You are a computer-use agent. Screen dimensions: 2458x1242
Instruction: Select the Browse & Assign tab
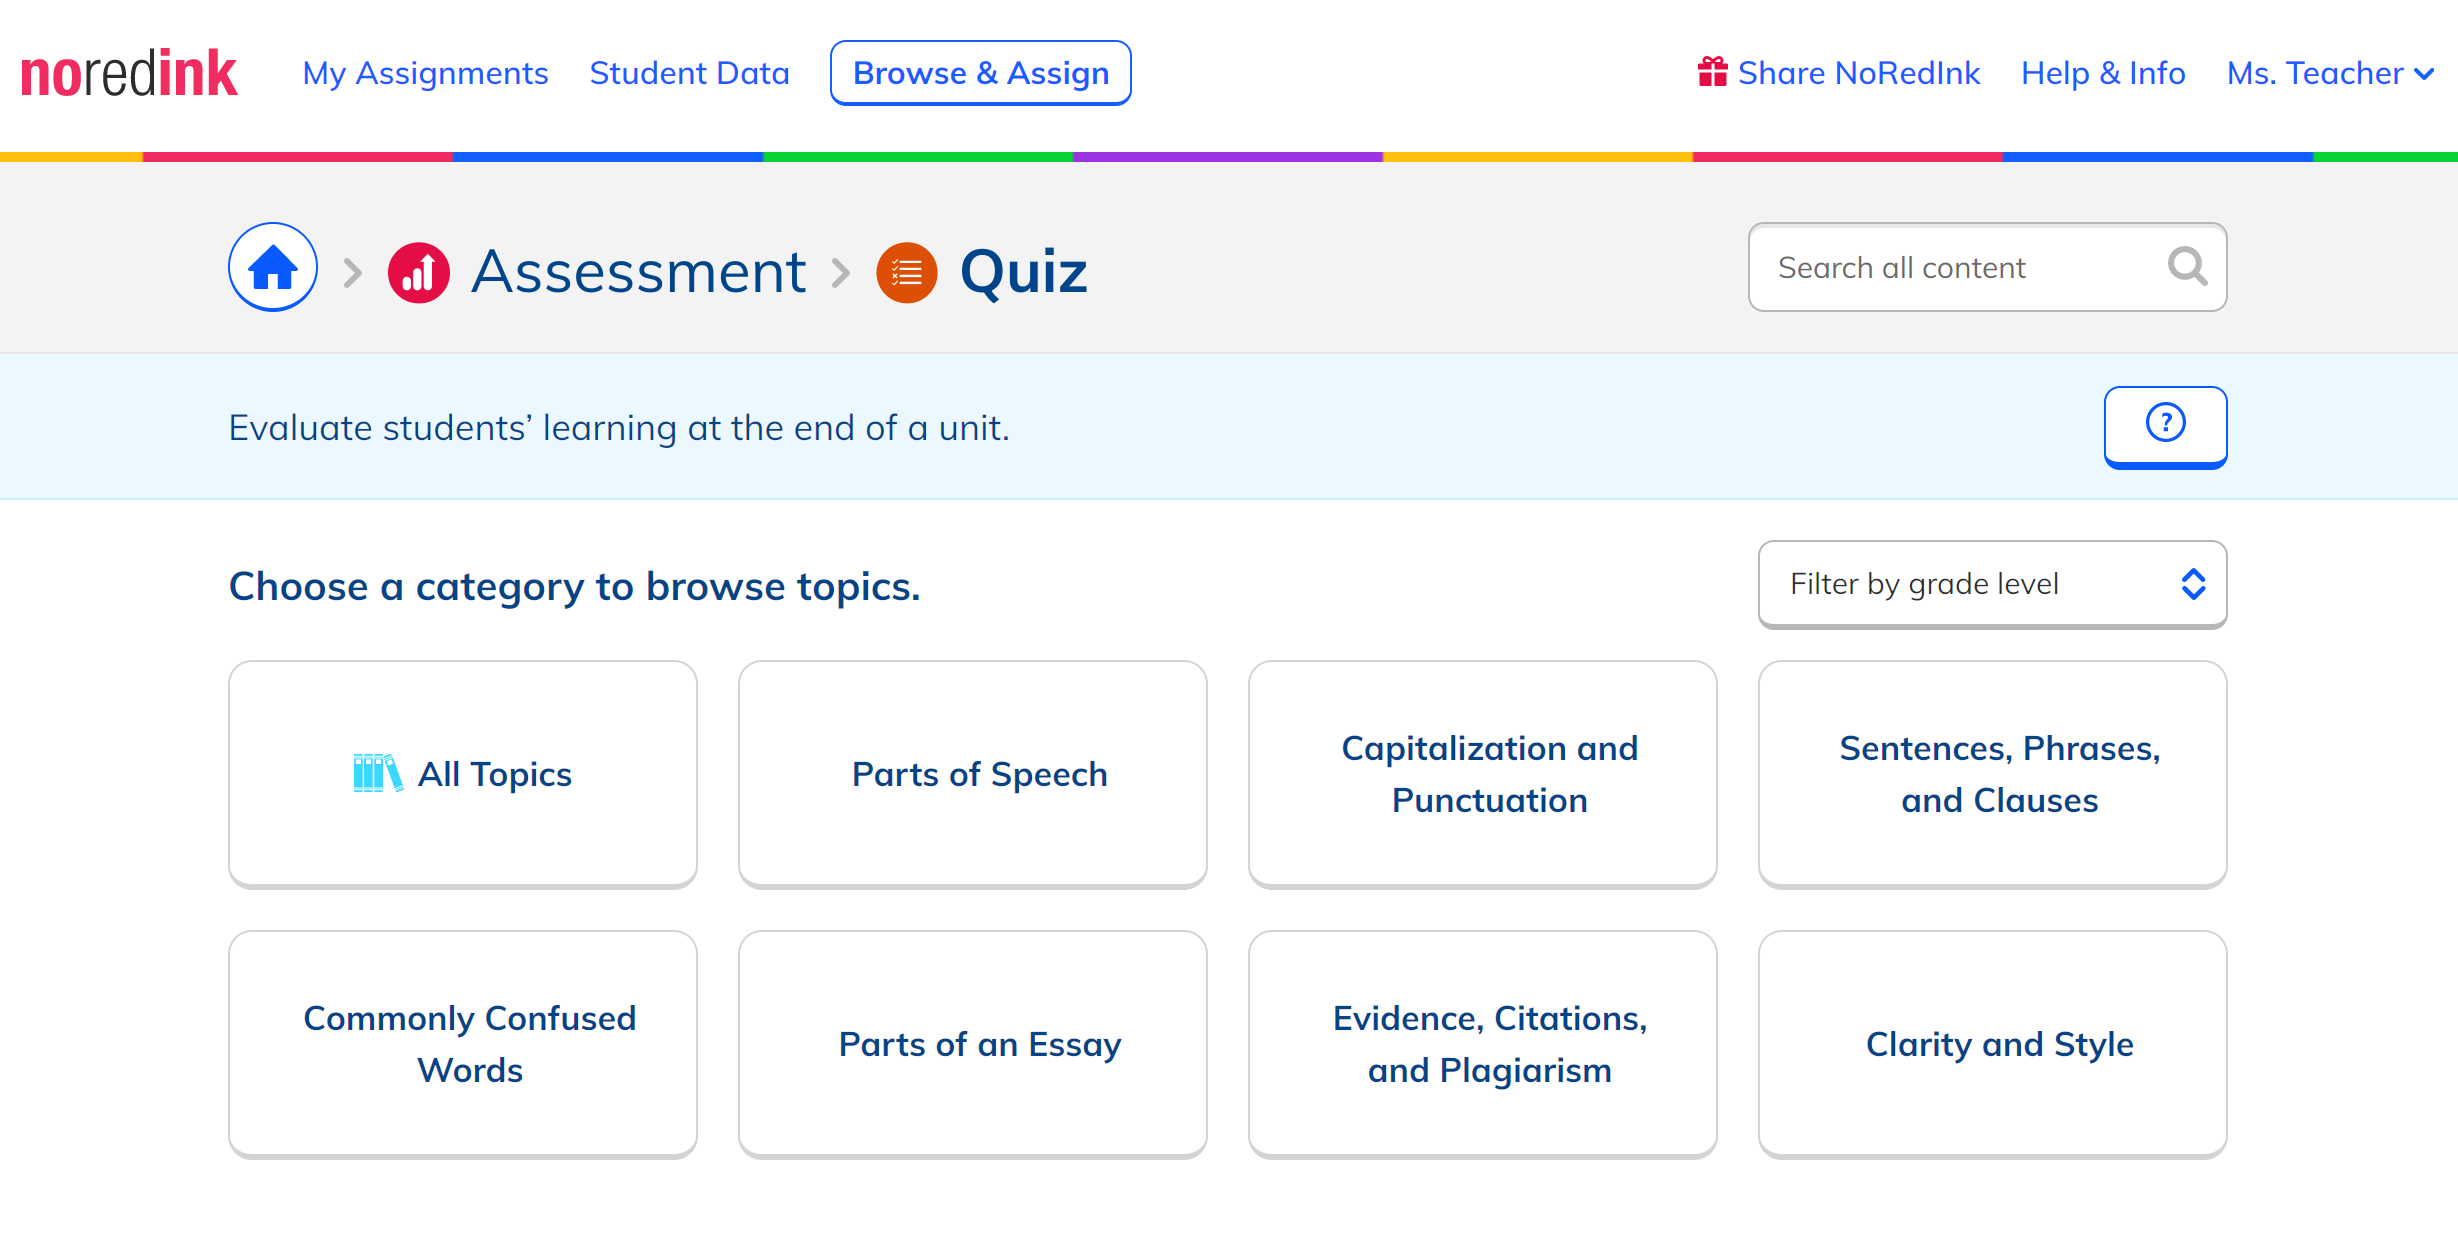coord(981,73)
